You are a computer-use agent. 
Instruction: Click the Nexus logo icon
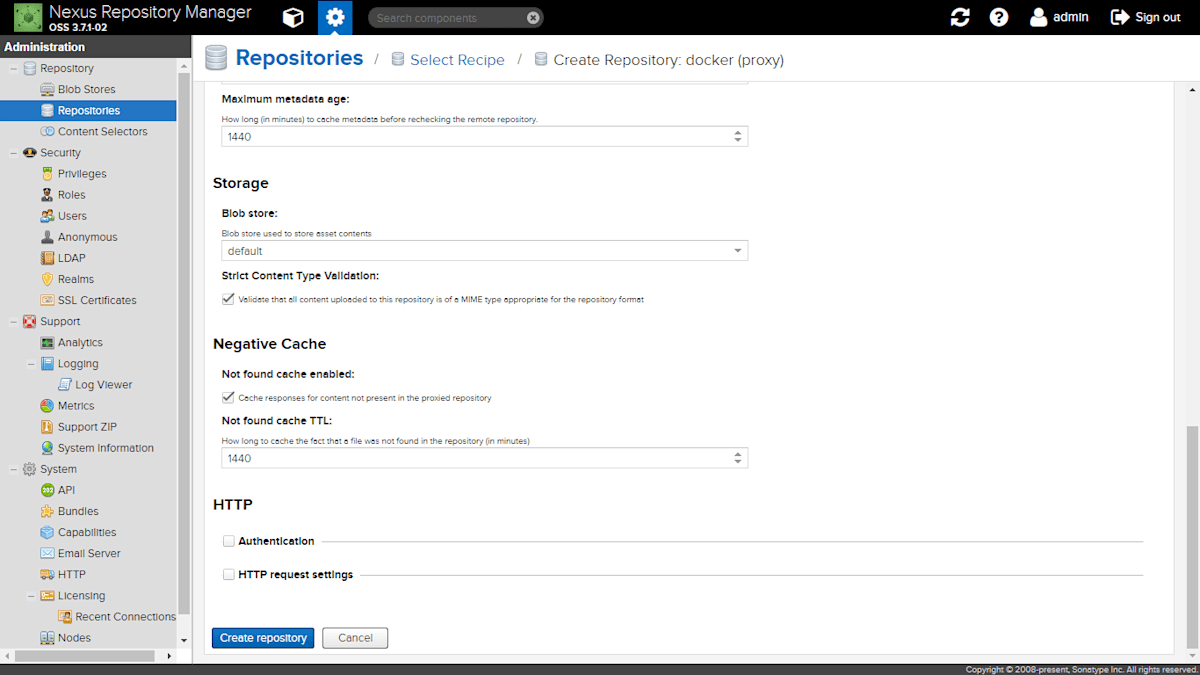pyautogui.click(x=28, y=18)
